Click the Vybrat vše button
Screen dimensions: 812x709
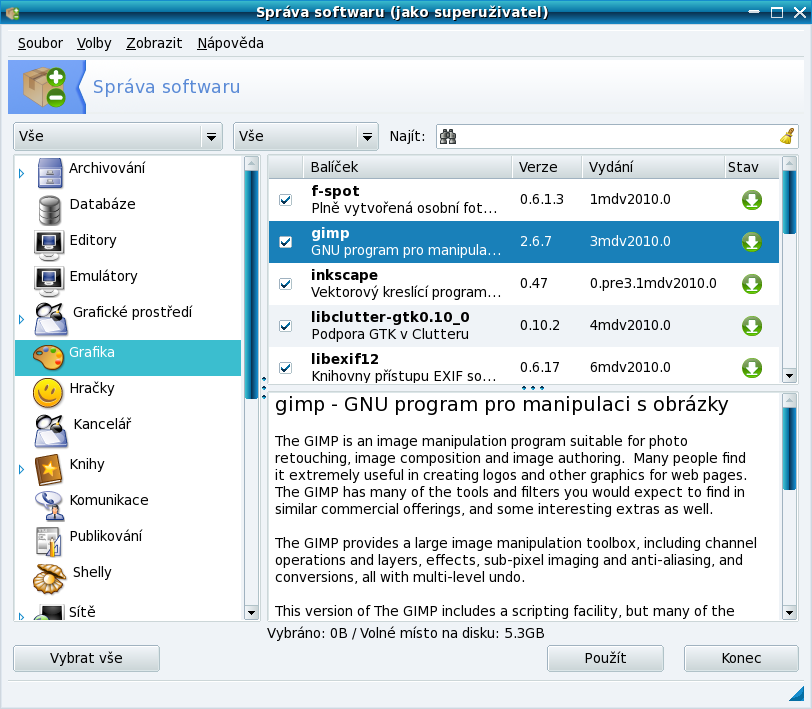point(86,658)
